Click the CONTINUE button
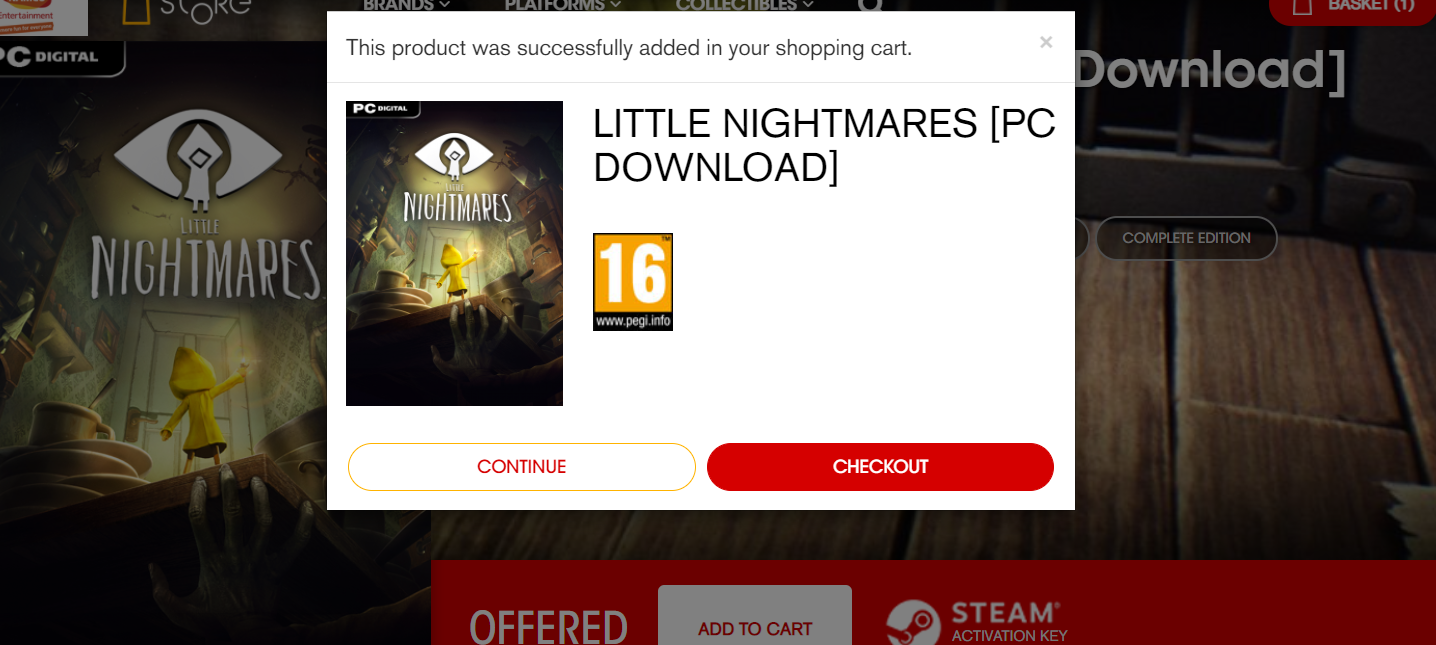1436x645 pixels. click(521, 467)
